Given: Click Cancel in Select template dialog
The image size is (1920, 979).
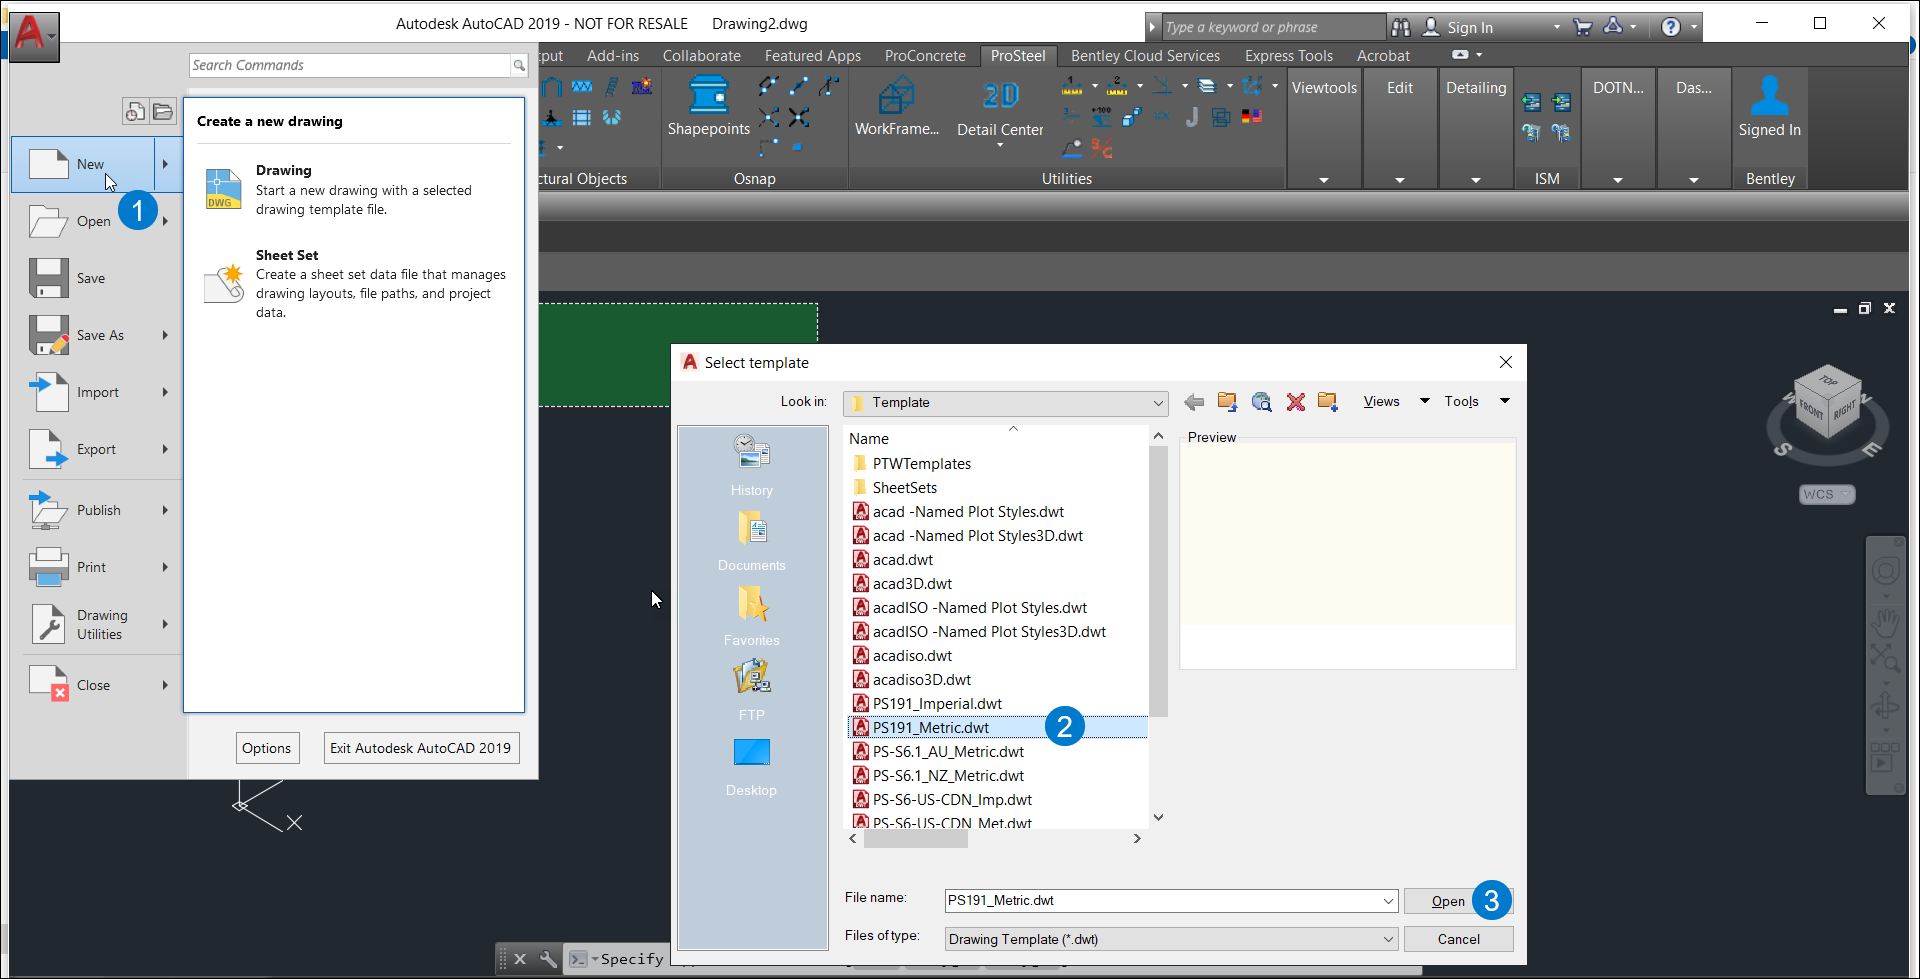Looking at the screenshot, I should point(1458,939).
